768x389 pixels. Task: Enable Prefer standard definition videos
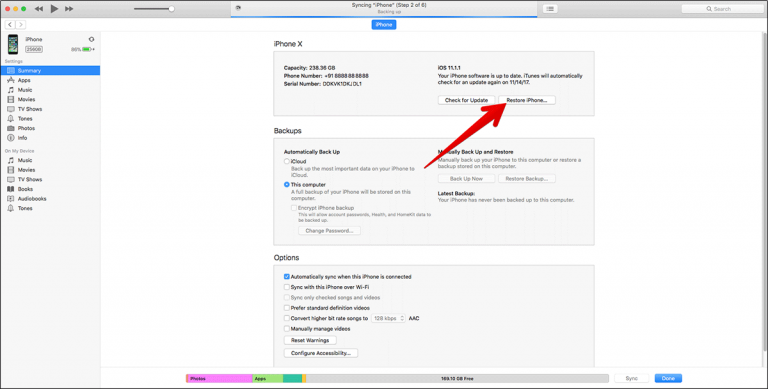tap(287, 308)
